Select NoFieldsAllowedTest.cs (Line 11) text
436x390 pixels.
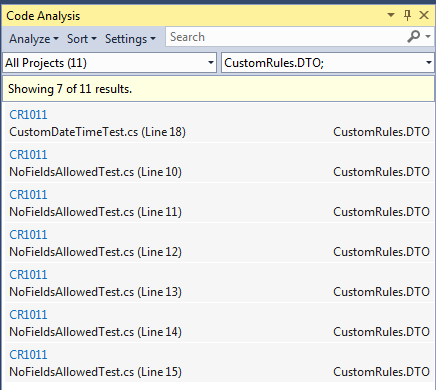(x=95, y=212)
